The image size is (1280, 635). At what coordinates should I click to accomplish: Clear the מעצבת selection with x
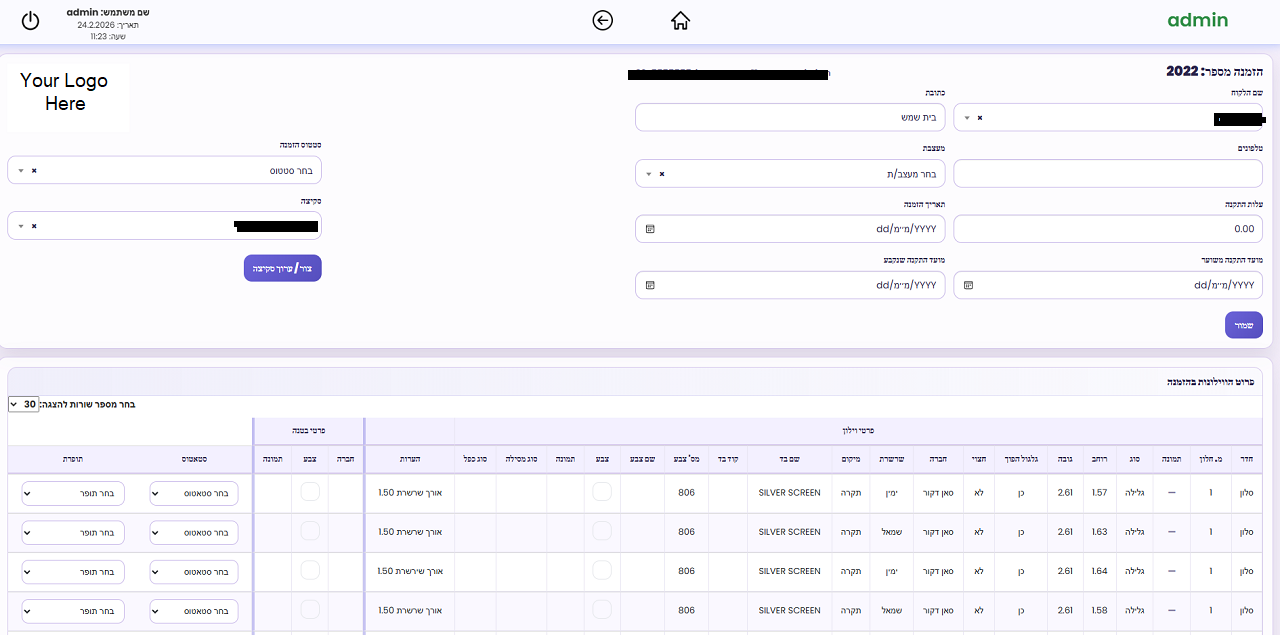point(661,174)
